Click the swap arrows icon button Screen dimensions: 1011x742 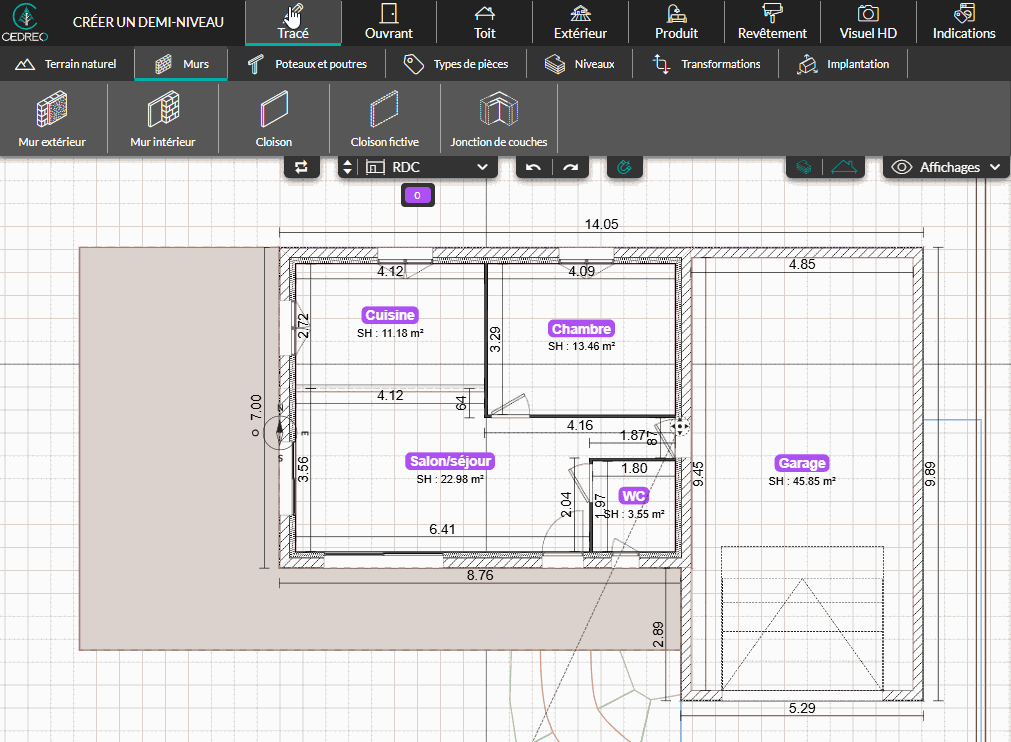(x=302, y=167)
